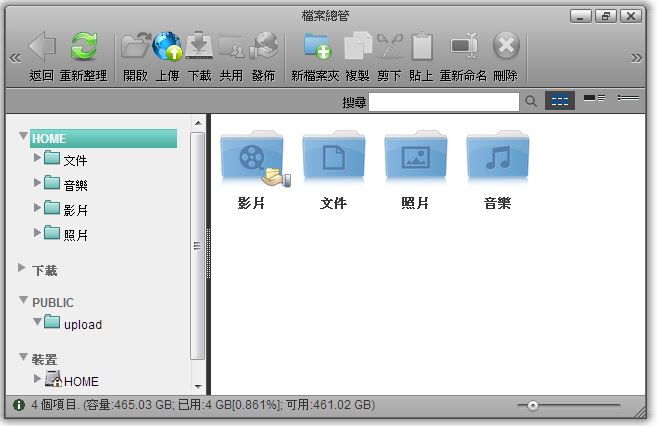
Task: Create a new folder with 新檔案夾
Action: (x=315, y=47)
